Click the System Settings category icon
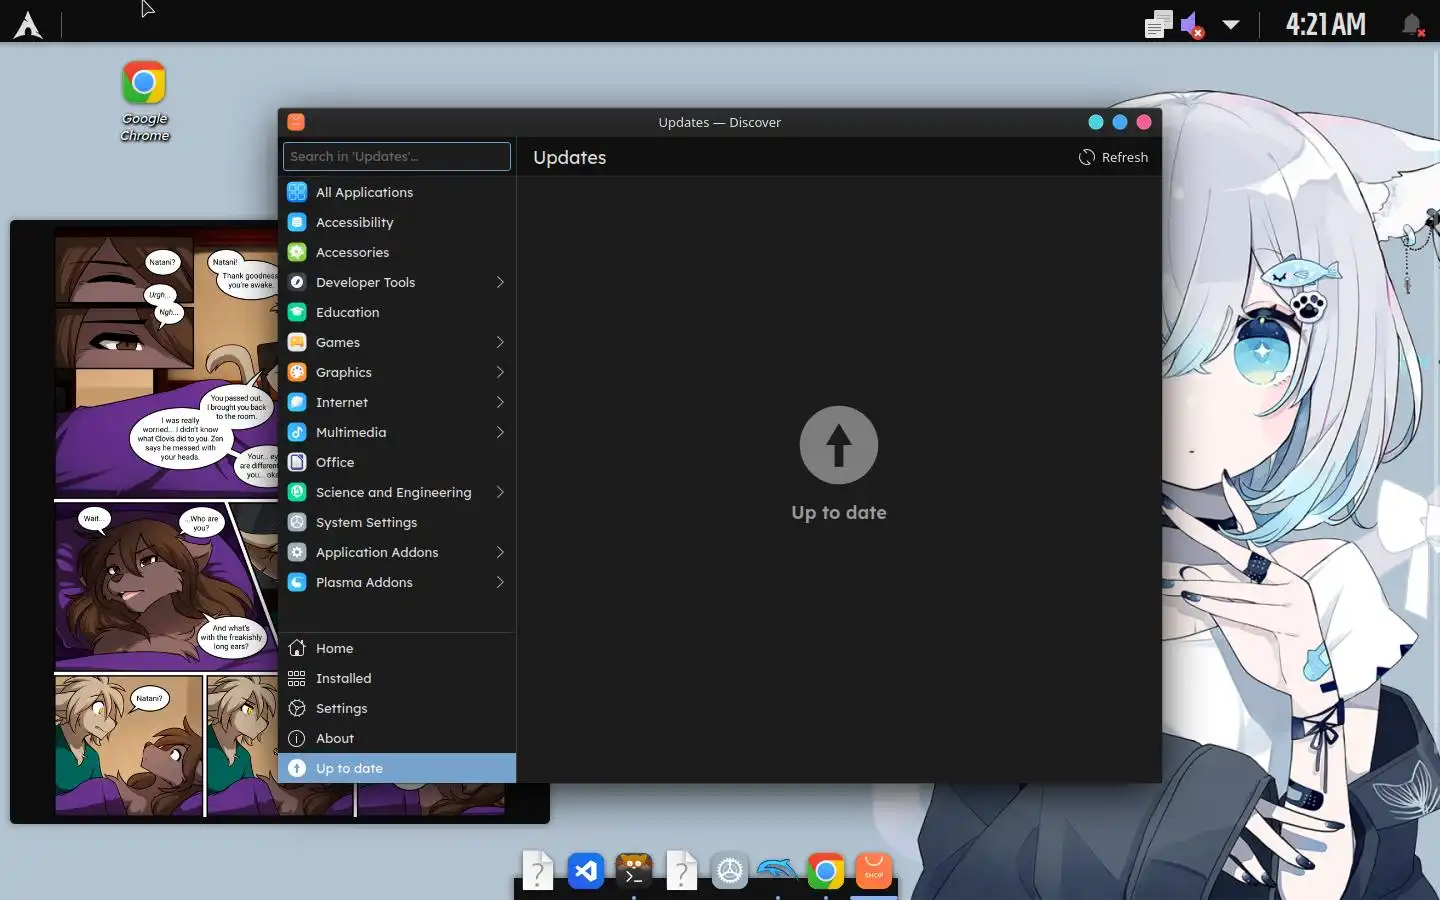 pyautogui.click(x=297, y=522)
